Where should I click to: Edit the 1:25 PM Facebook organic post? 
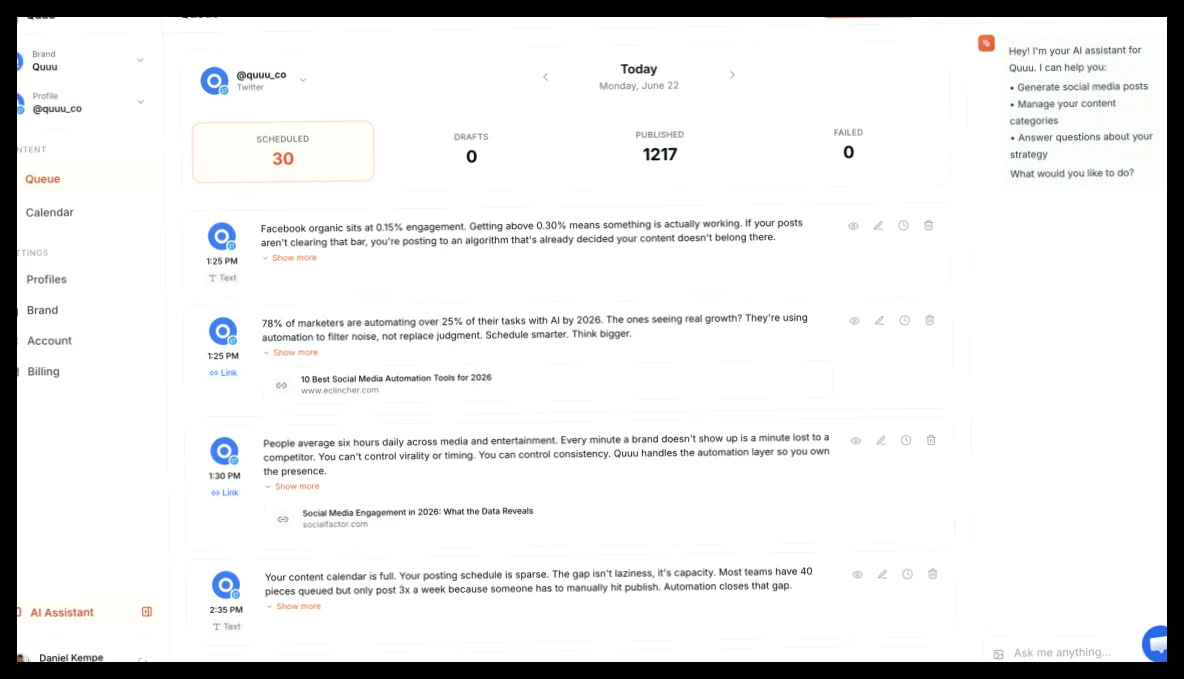[878, 226]
